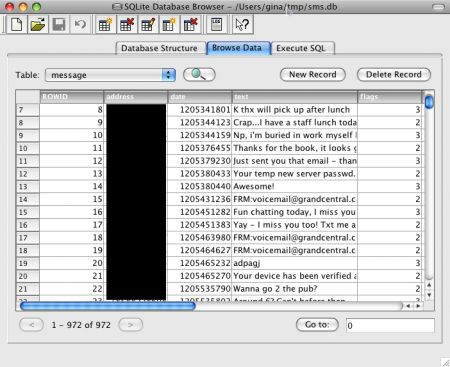
Task: Click the Create Table toolbar icon
Action: (x=105, y=25)
